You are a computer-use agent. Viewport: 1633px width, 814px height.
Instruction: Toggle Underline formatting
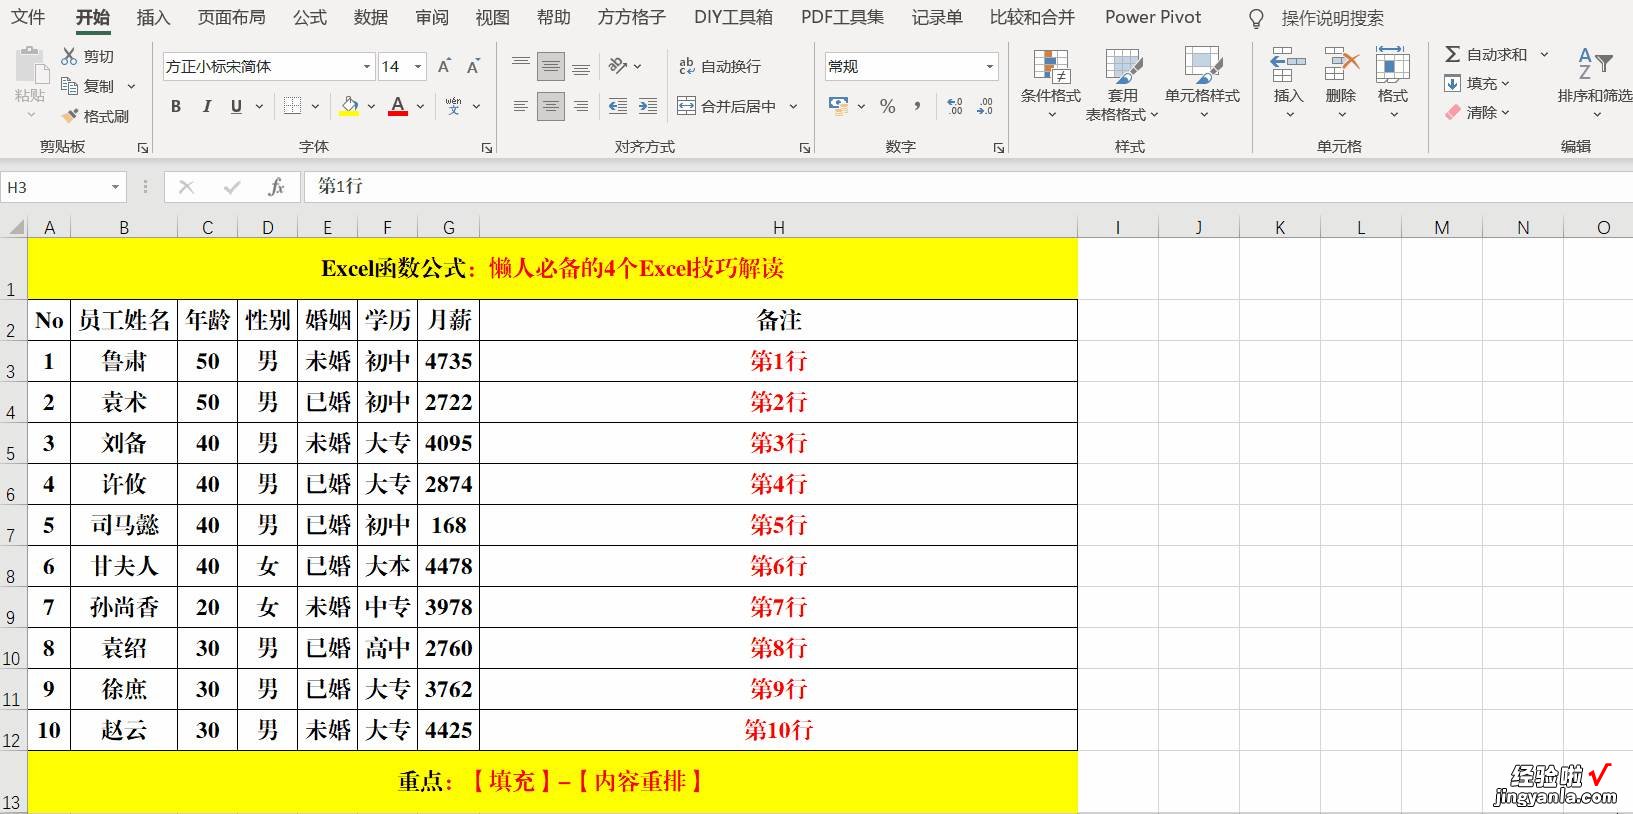(236, 106)
